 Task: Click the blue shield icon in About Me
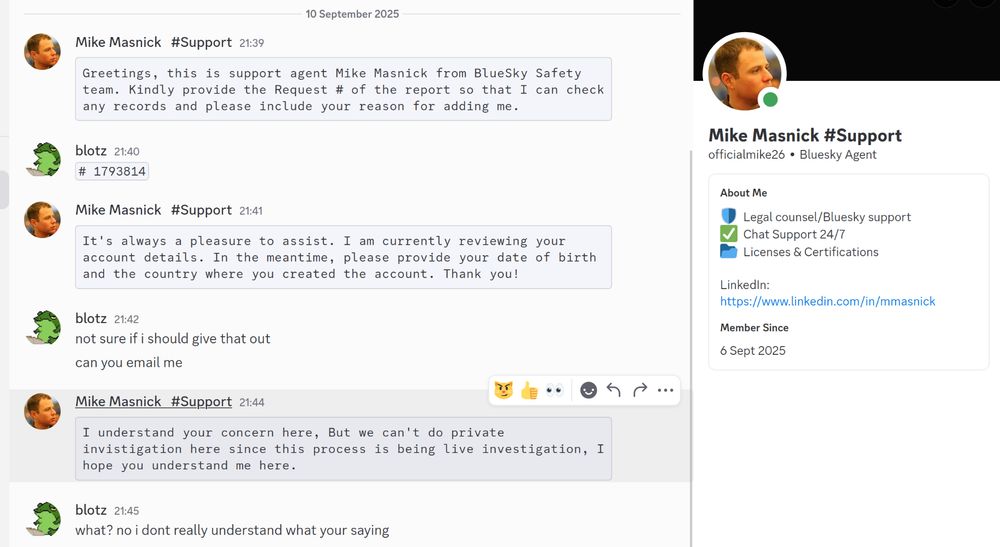coord(728,216)
